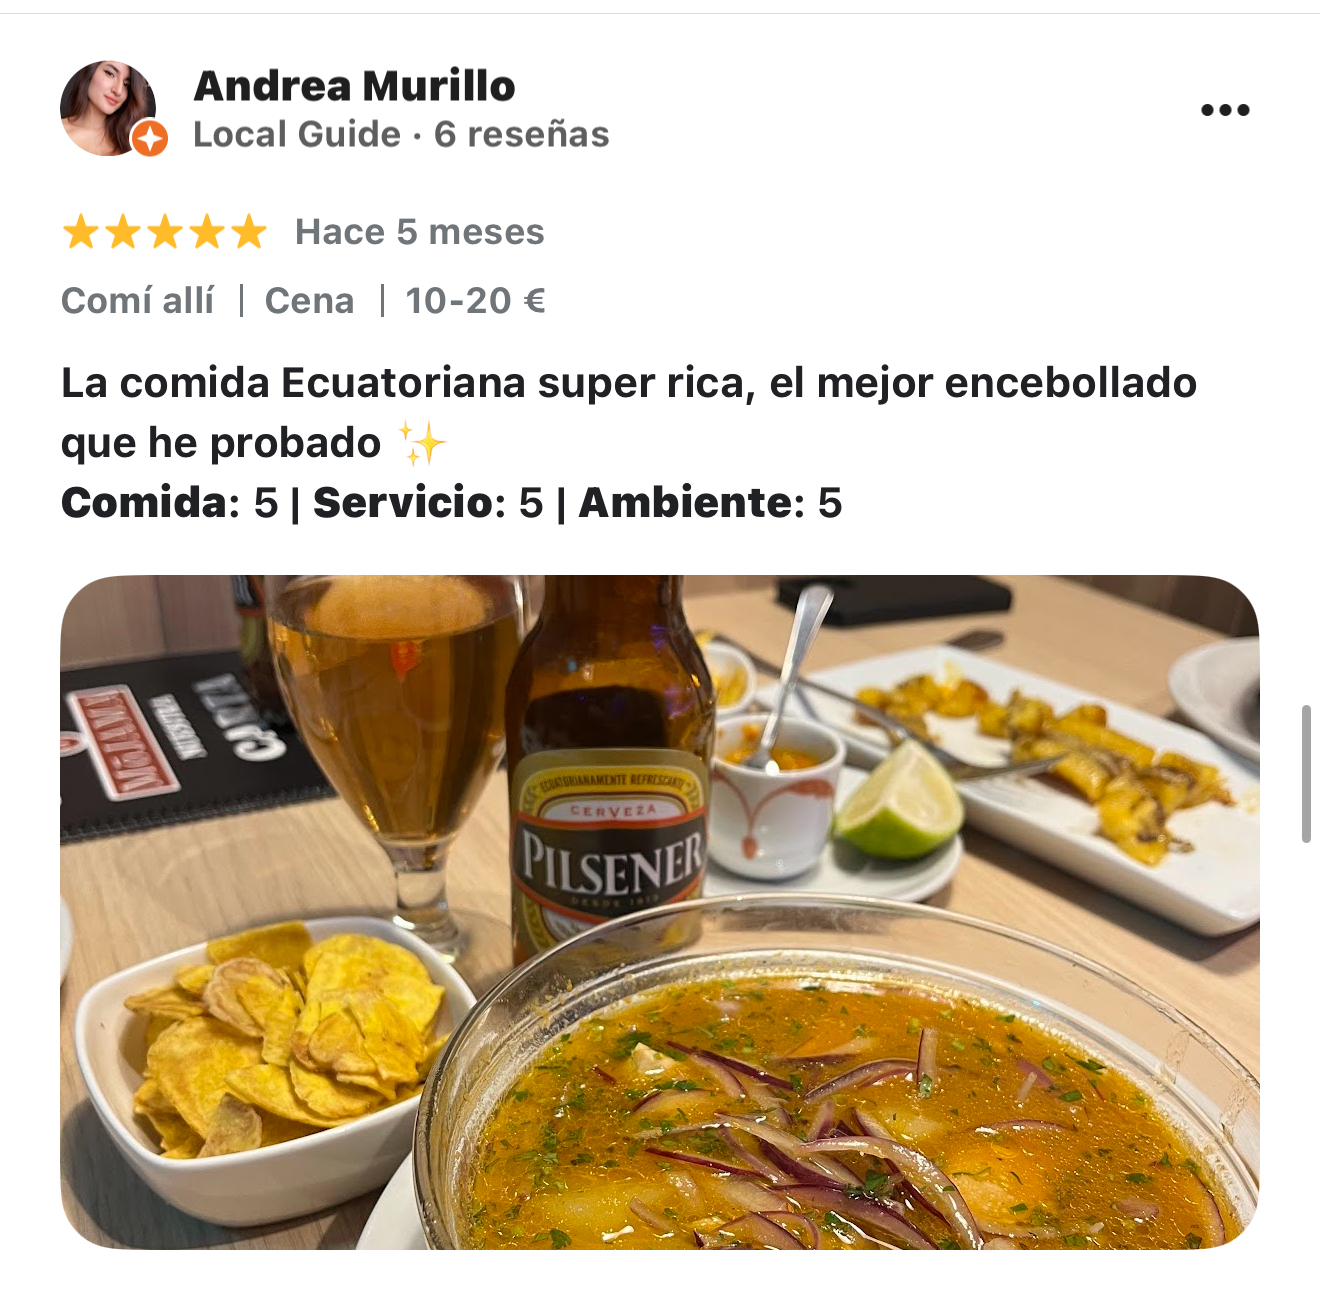Click the Hace 5 meses timestamp

(420, 232)
